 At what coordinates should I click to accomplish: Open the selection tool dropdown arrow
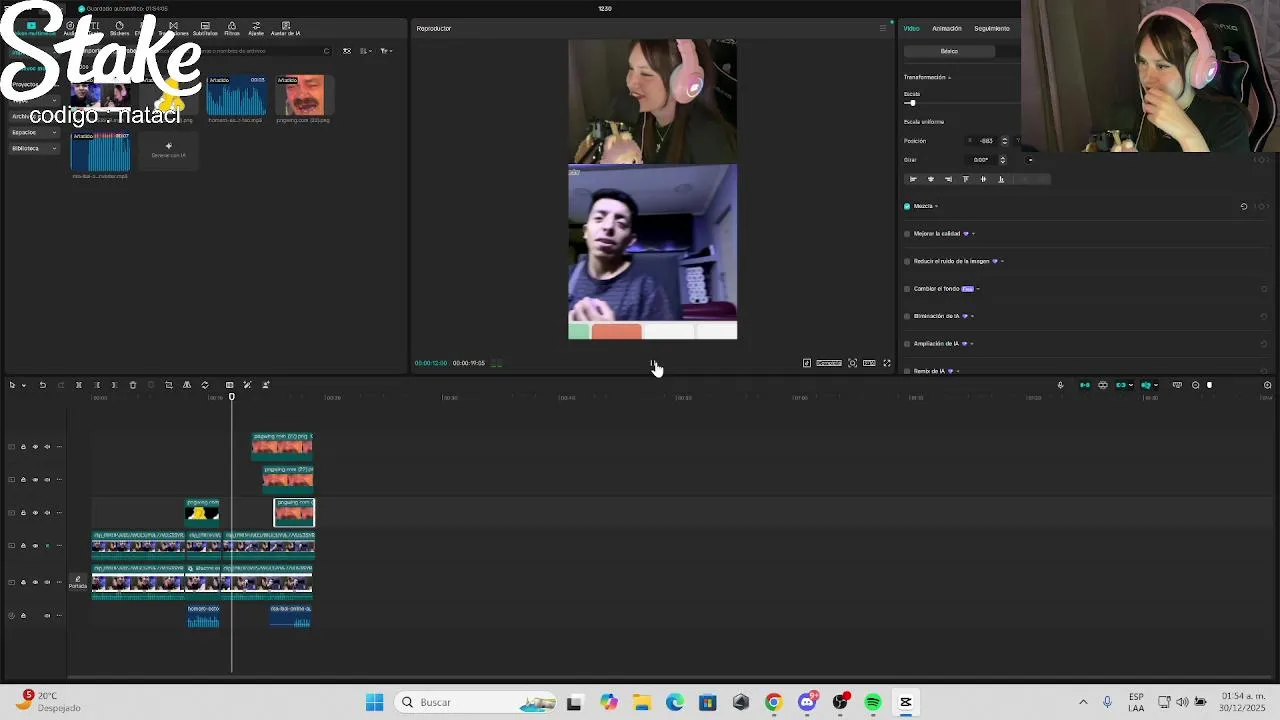click(23, 385)
